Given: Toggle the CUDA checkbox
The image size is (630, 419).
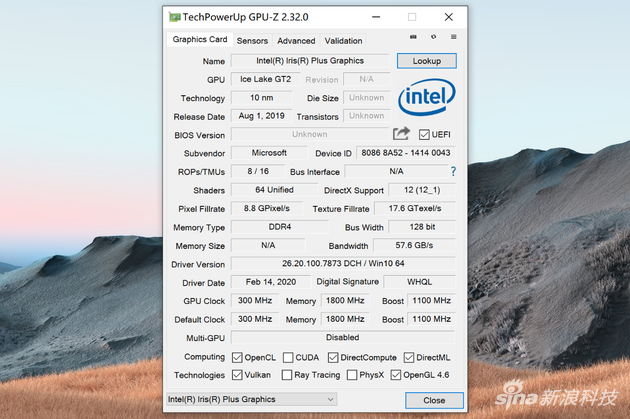Looking at the screenshot, I should pos(288,357).
